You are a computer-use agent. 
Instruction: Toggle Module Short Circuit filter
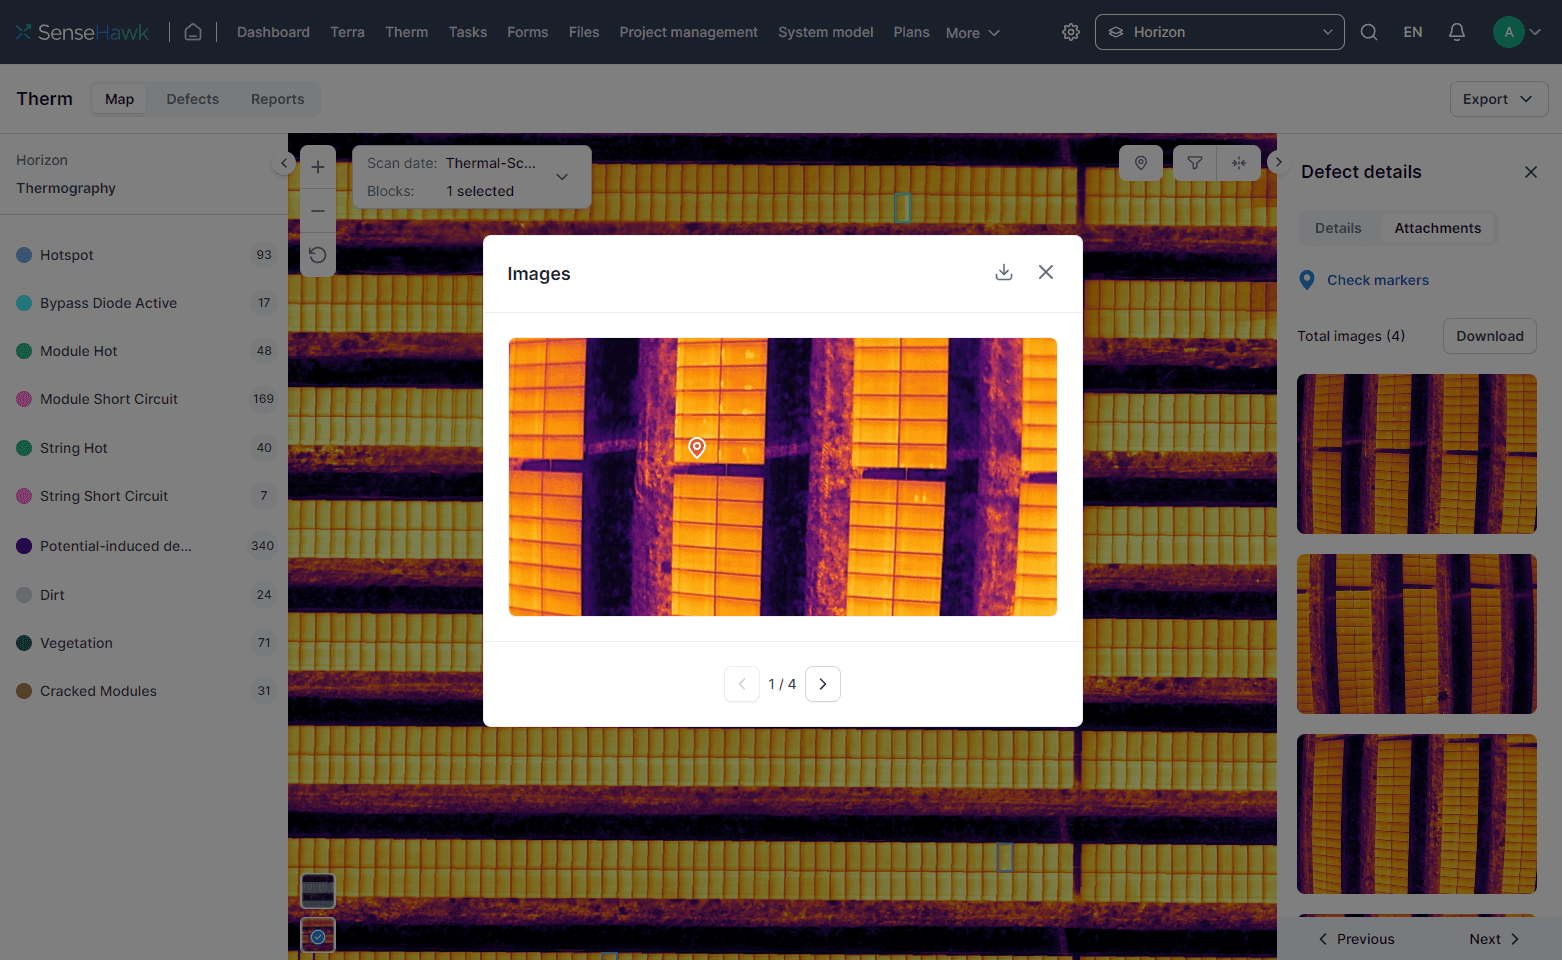click(144, 399)
